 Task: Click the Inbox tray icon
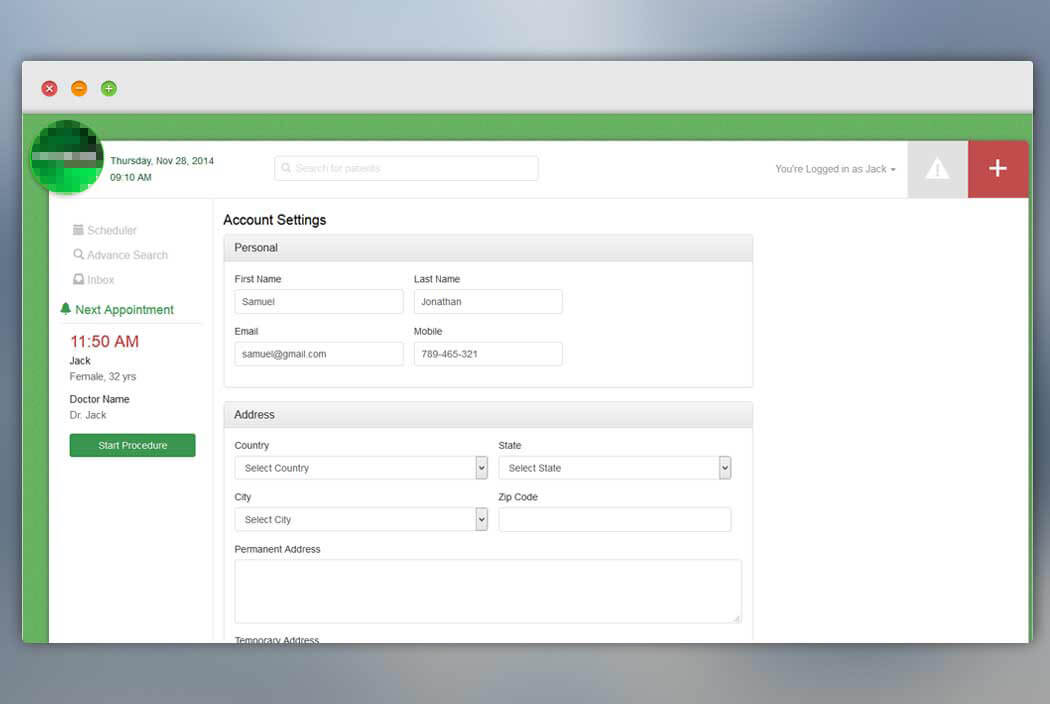click(x=78, y=279)
